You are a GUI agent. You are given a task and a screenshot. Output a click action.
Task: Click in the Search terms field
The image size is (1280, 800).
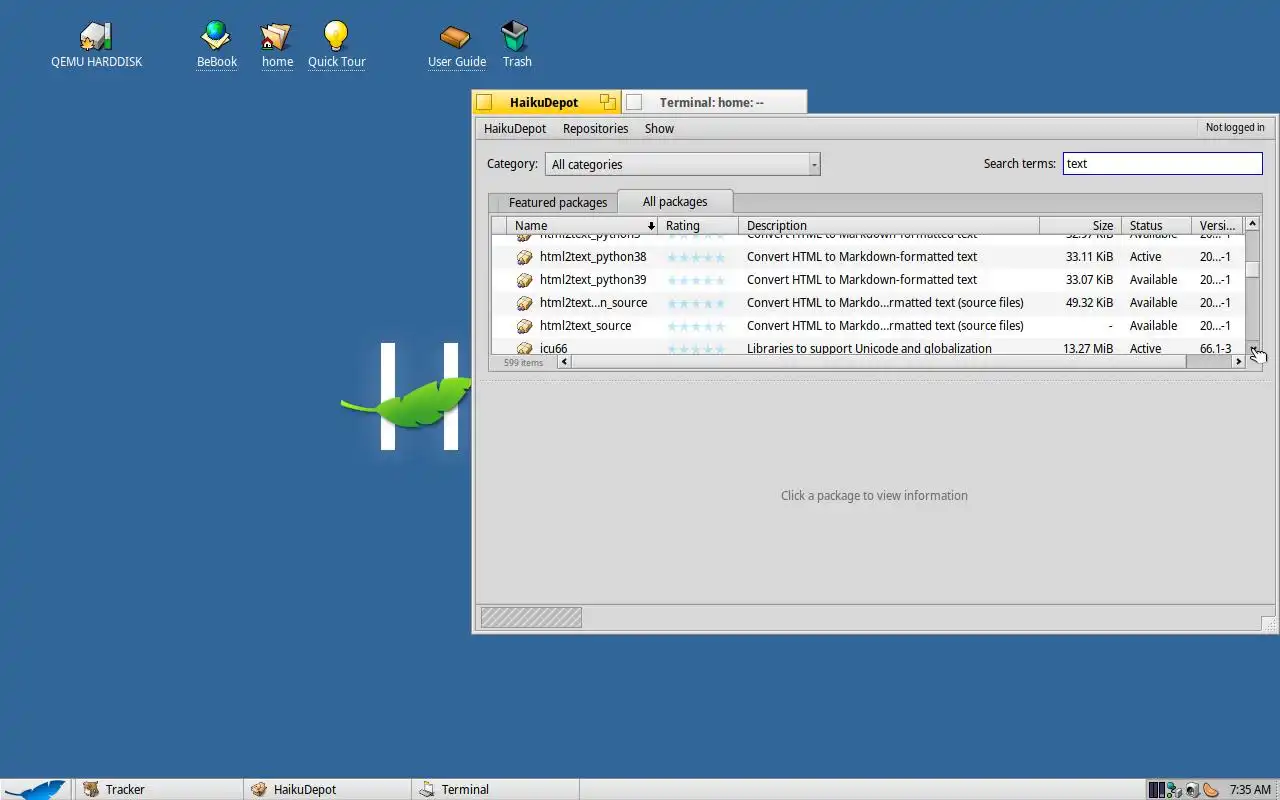(1162, 164)
